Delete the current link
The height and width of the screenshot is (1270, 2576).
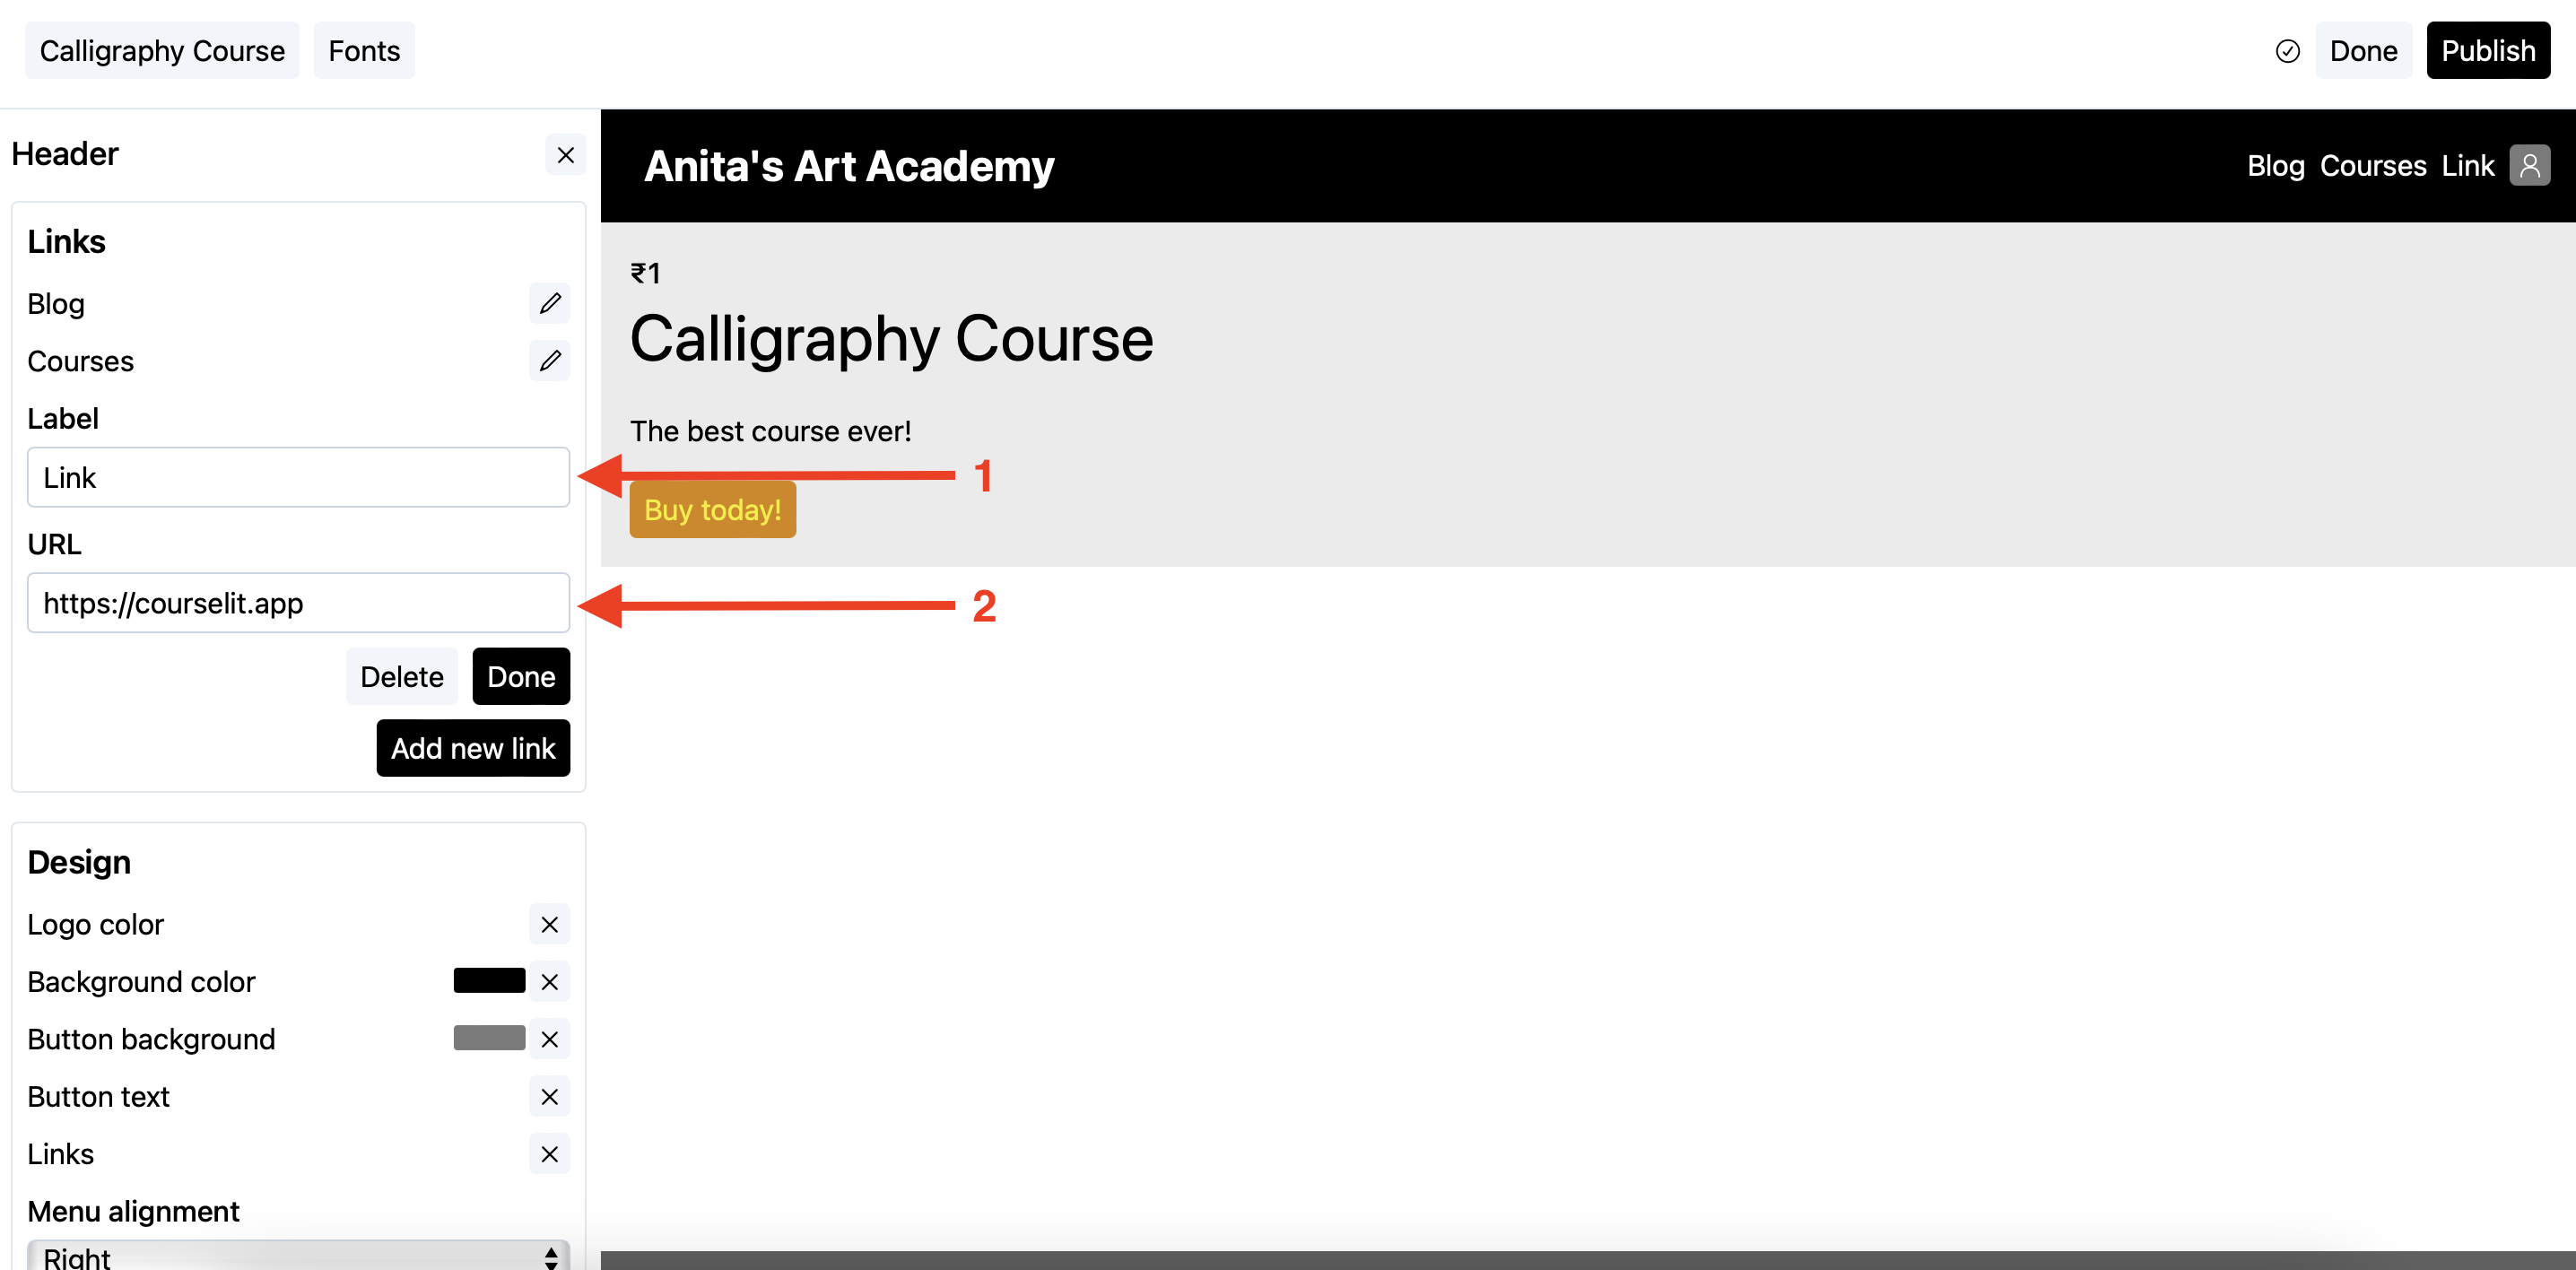click(401, 677)
